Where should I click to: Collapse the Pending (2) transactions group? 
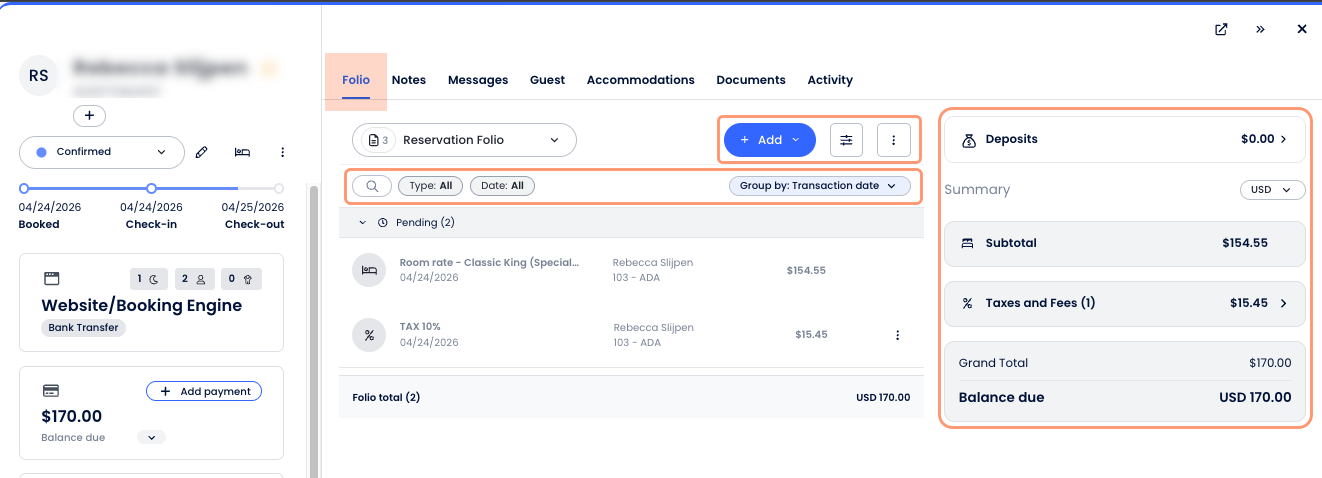[x=362, y=222]
